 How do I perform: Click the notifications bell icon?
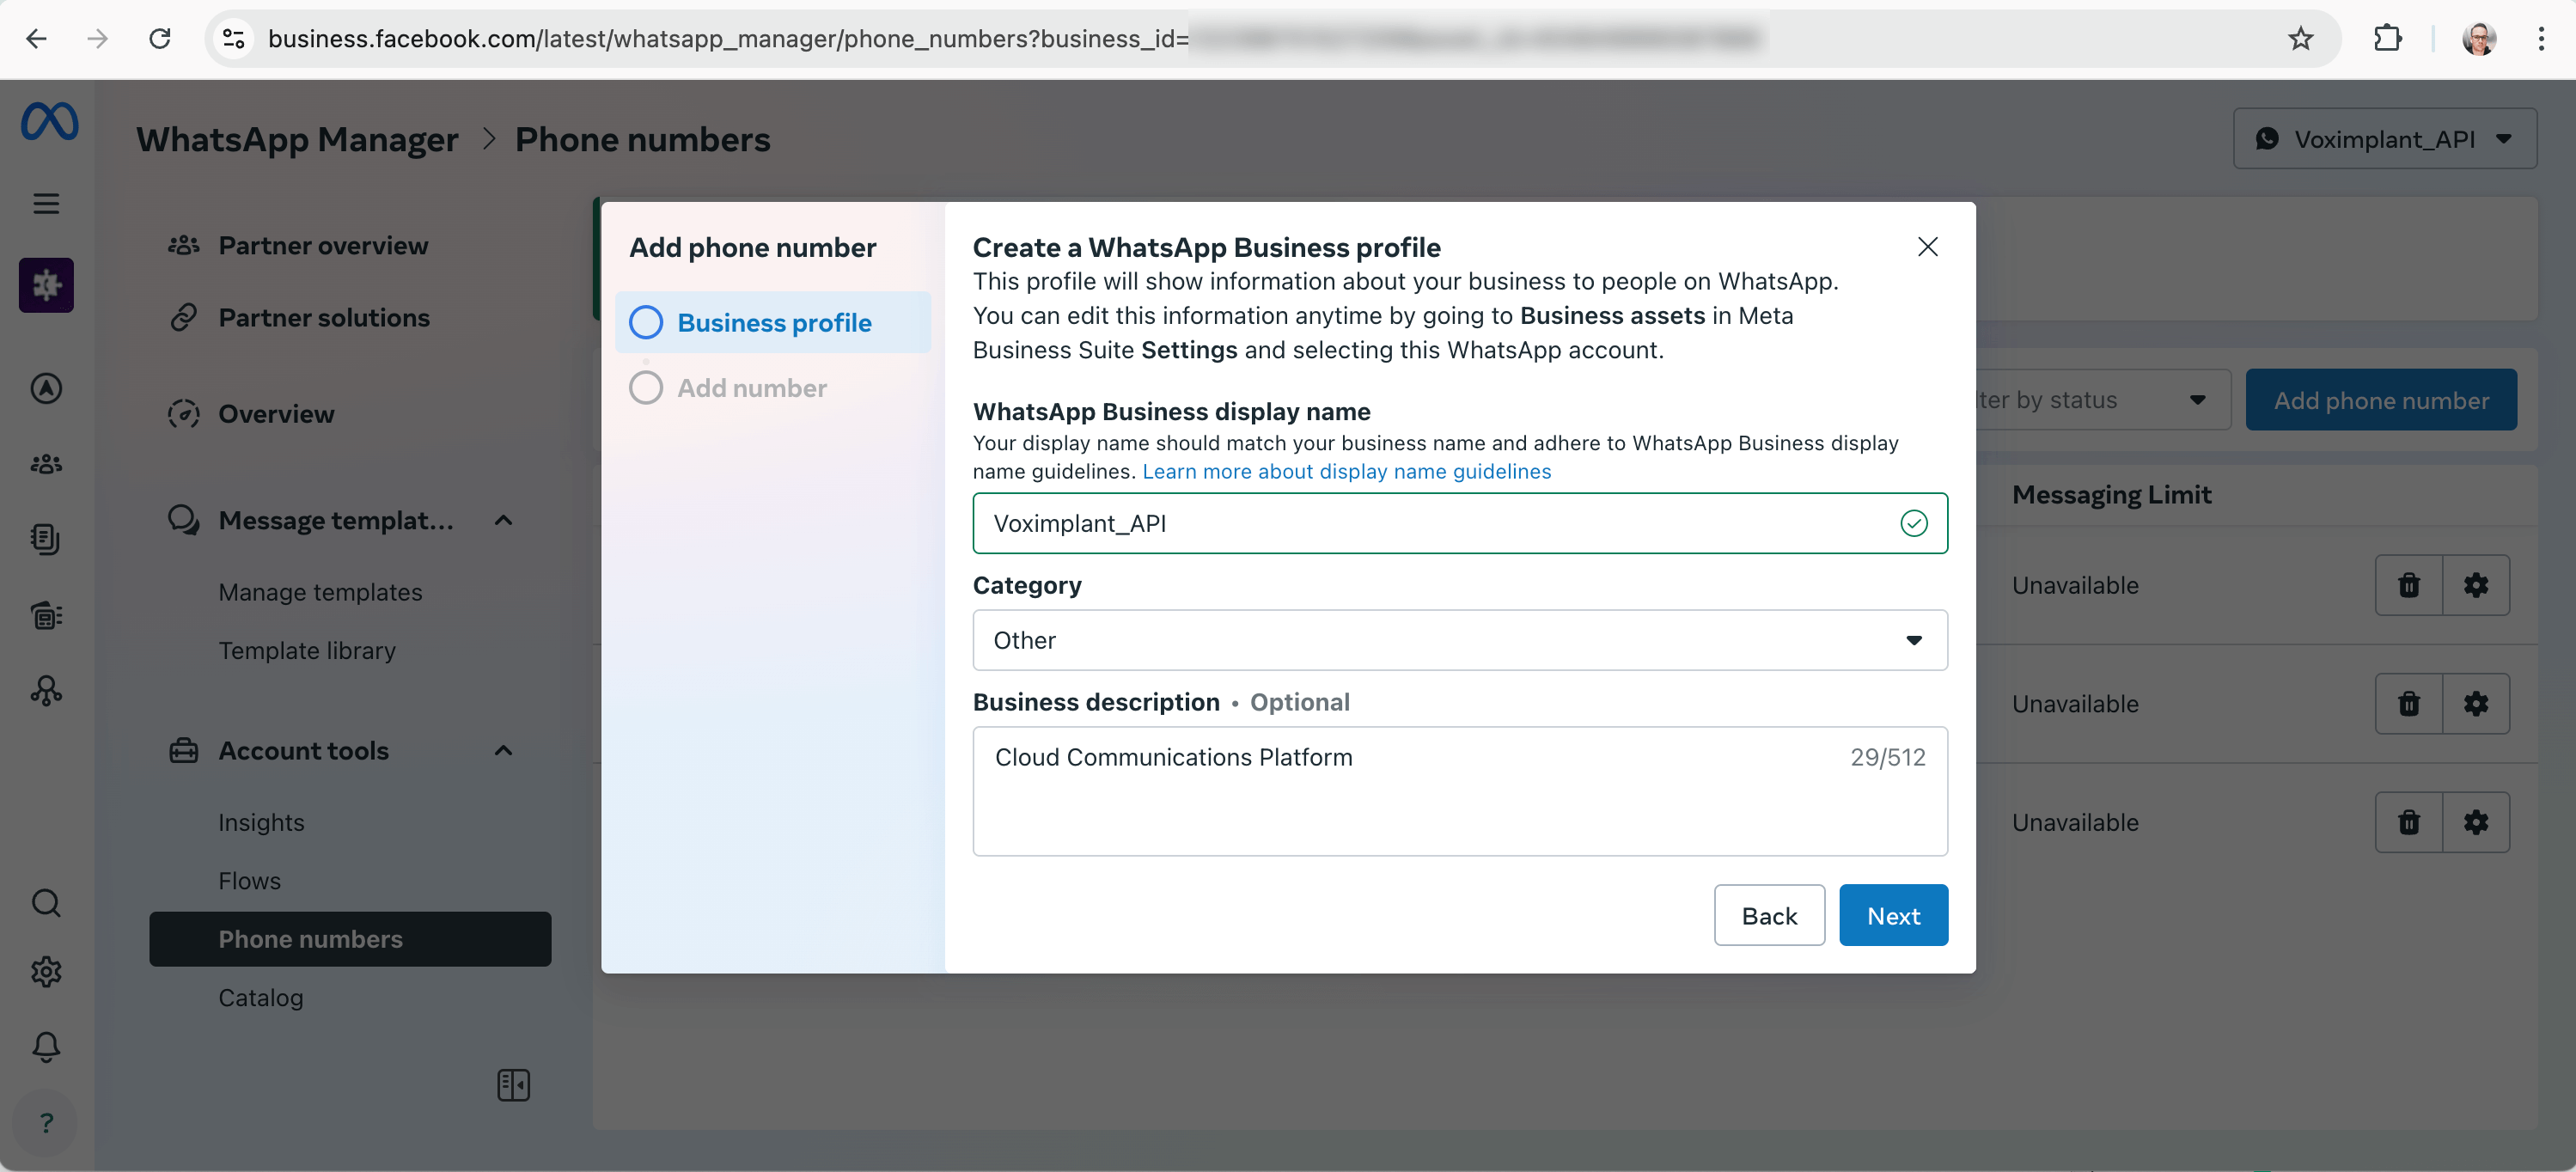(46, 1046)
